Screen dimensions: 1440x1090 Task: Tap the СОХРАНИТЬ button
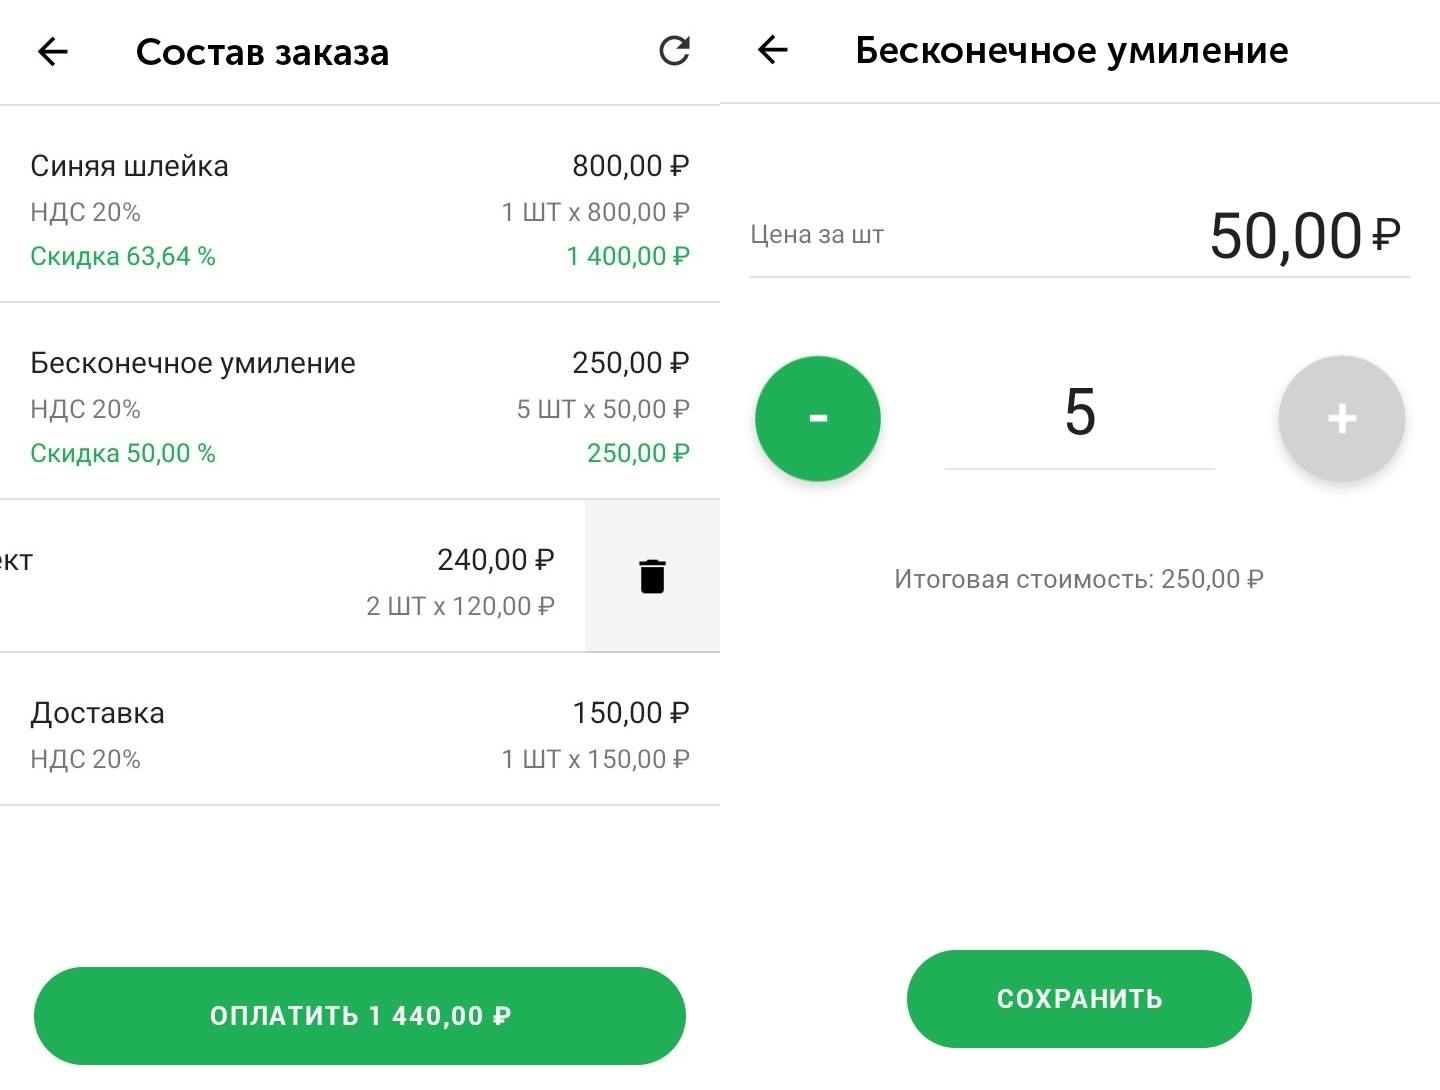[1079, 999]
